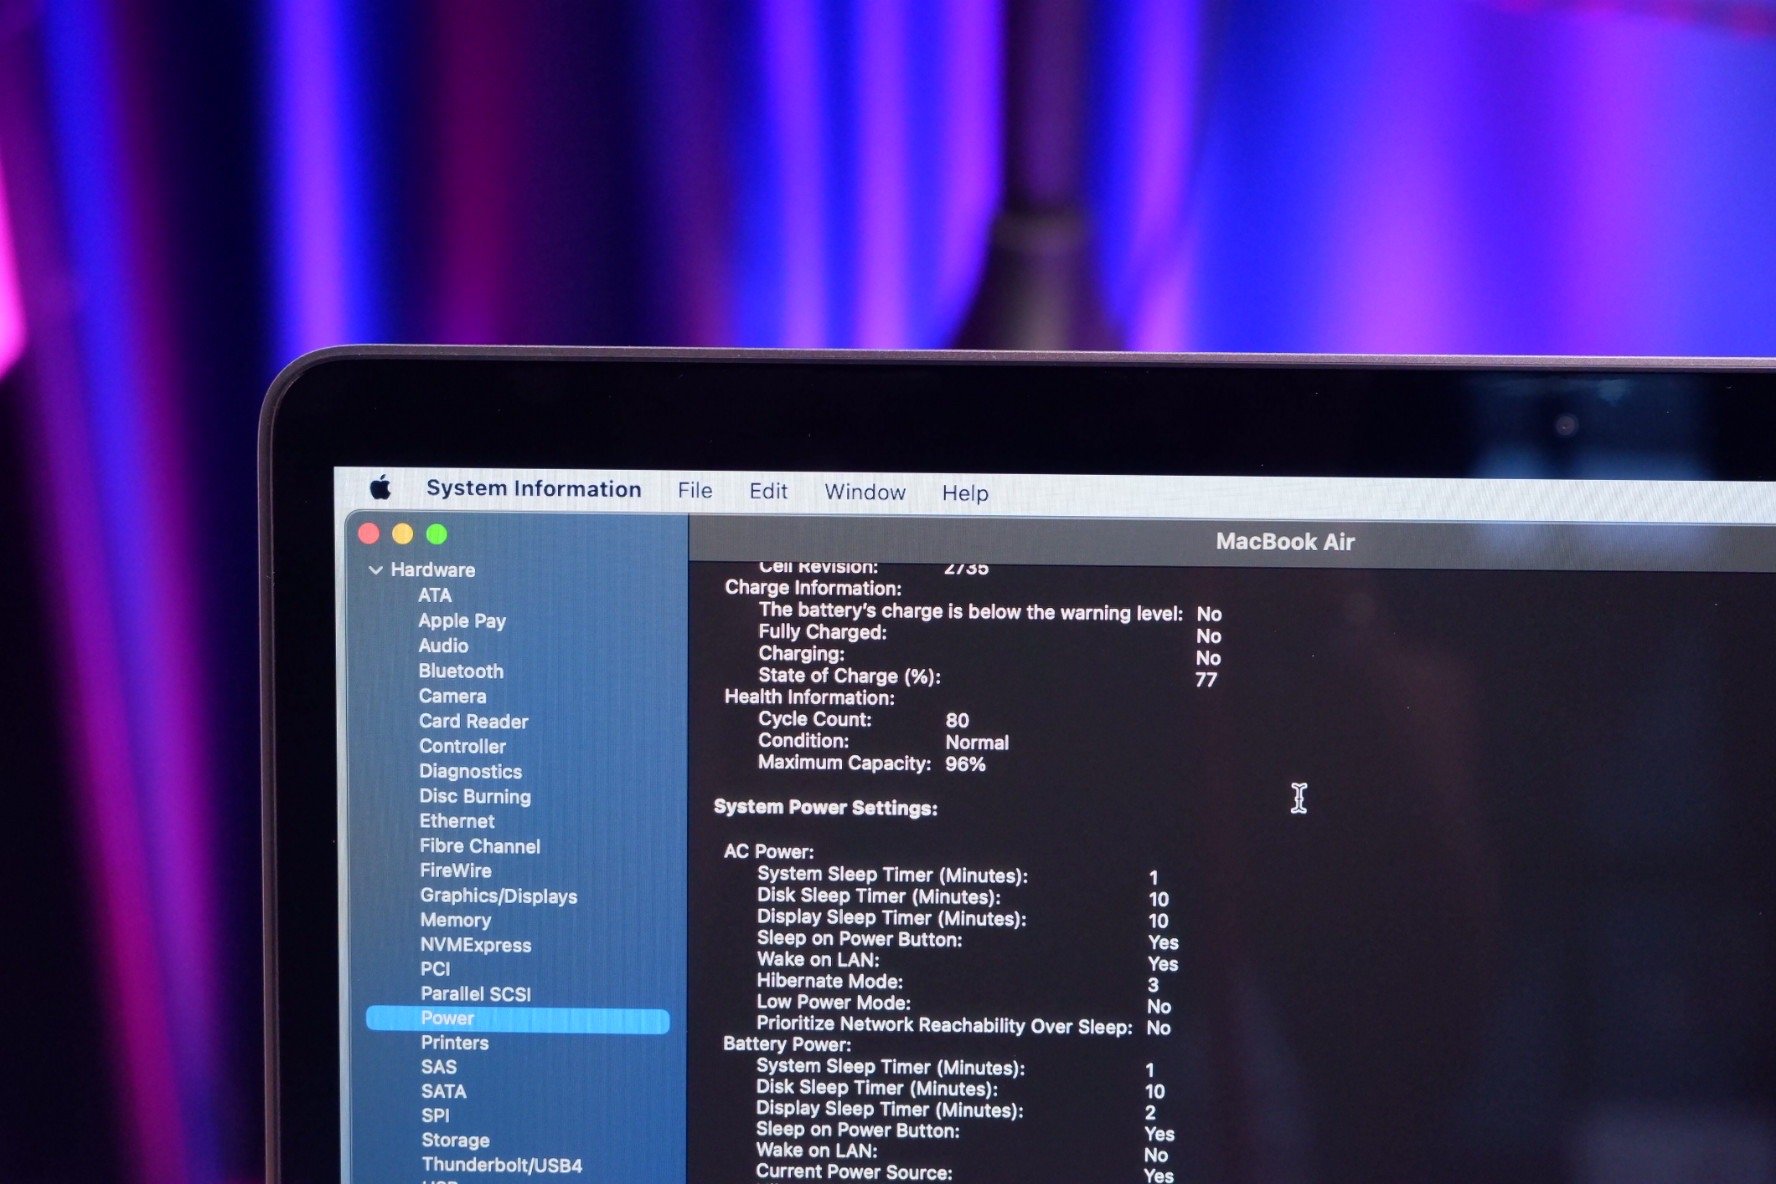Open the Window menu
The width and height of the screenshot is (1776, 1184).
(865, 492)
